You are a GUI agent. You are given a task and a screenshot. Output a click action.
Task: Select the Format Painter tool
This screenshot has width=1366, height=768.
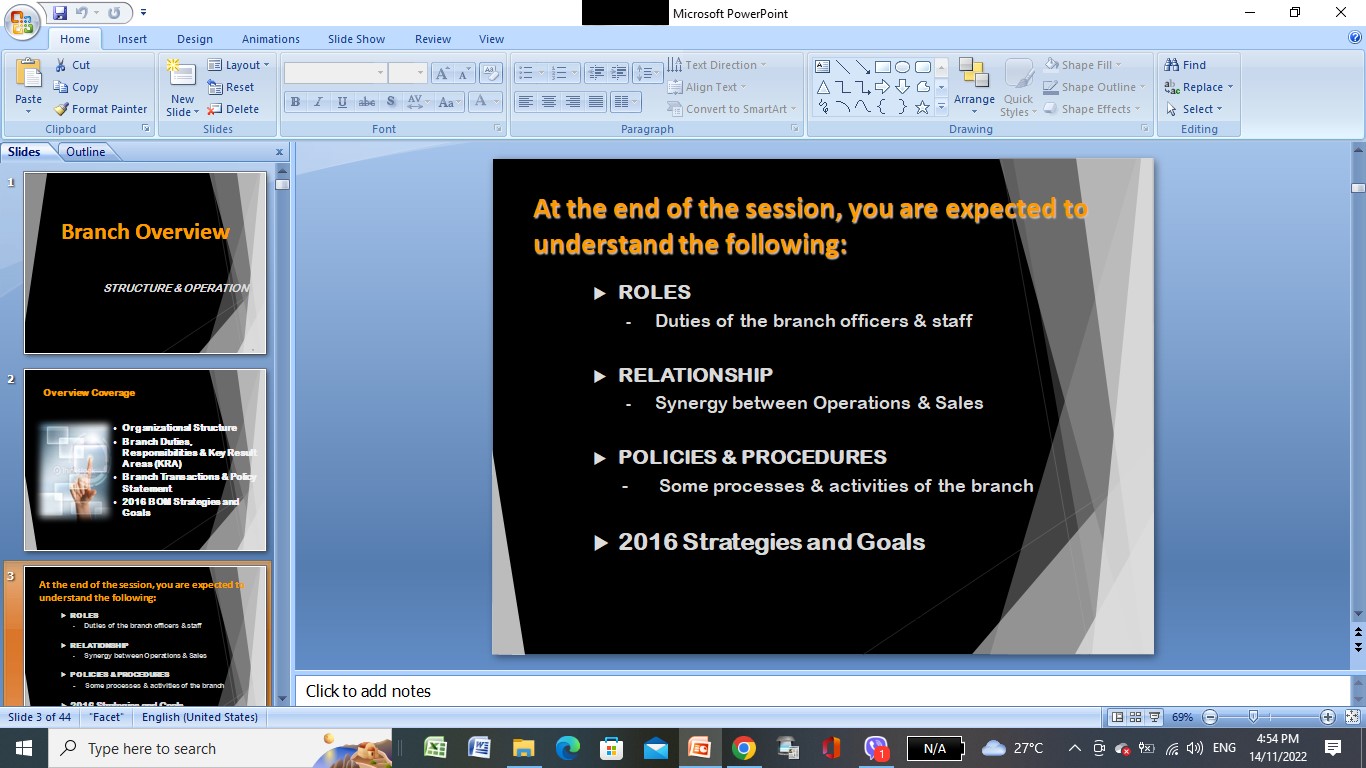click(x=100, y=109)
